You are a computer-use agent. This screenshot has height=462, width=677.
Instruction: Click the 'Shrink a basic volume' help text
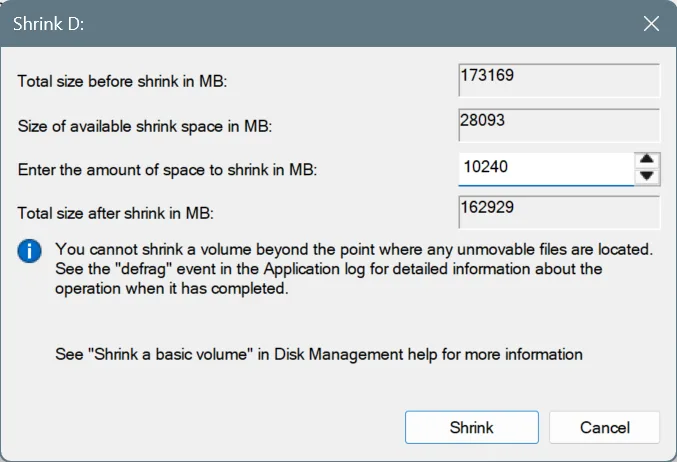coord(319,354)
